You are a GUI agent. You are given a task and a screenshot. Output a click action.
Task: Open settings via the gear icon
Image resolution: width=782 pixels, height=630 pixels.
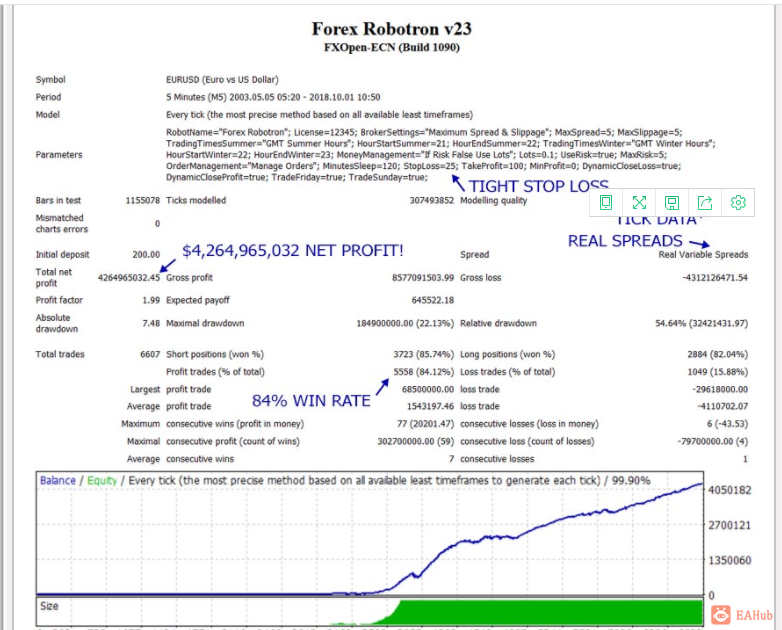click(x=738, y=203)
